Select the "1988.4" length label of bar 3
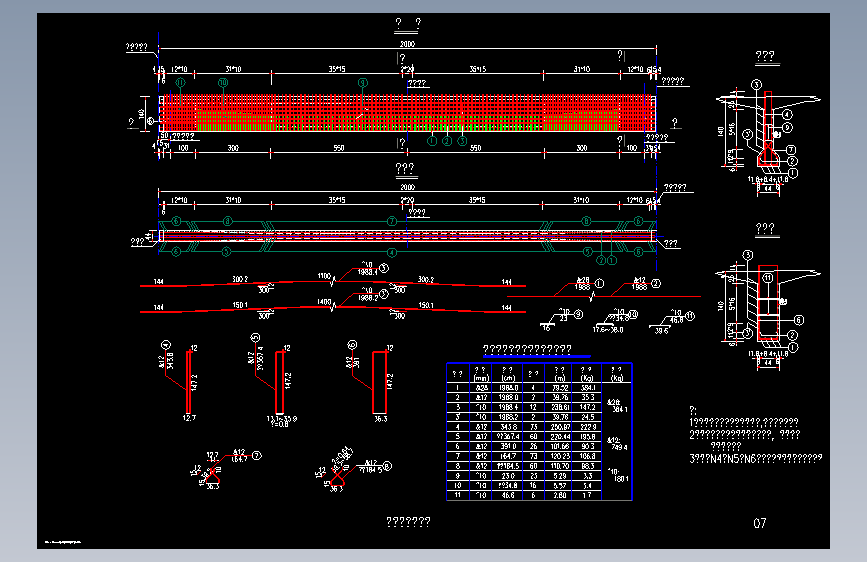This screenshot has height=562, width=867. (367, 272)
